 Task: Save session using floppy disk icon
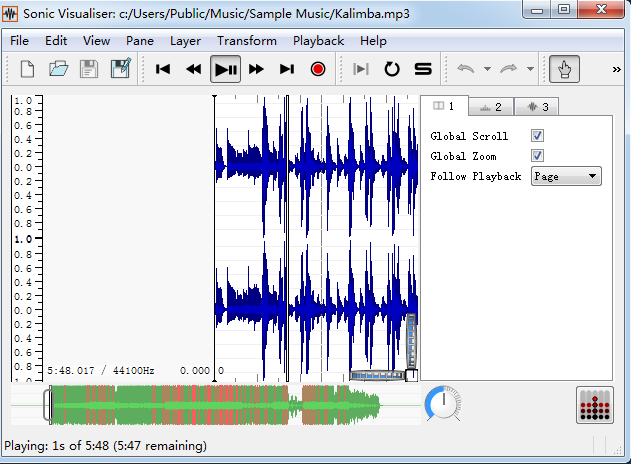[x=89, y=69]
